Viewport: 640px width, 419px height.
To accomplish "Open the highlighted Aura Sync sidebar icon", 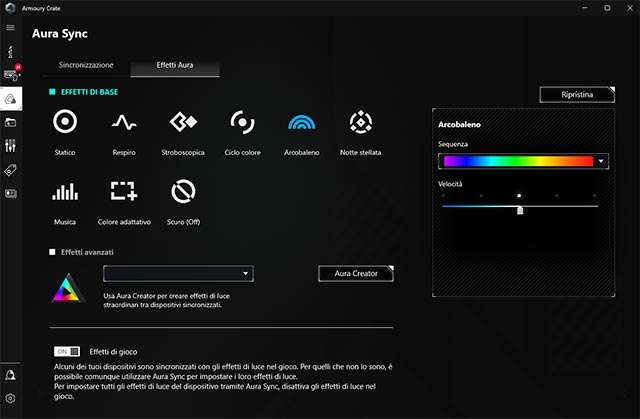I will (x=11, y=98).
